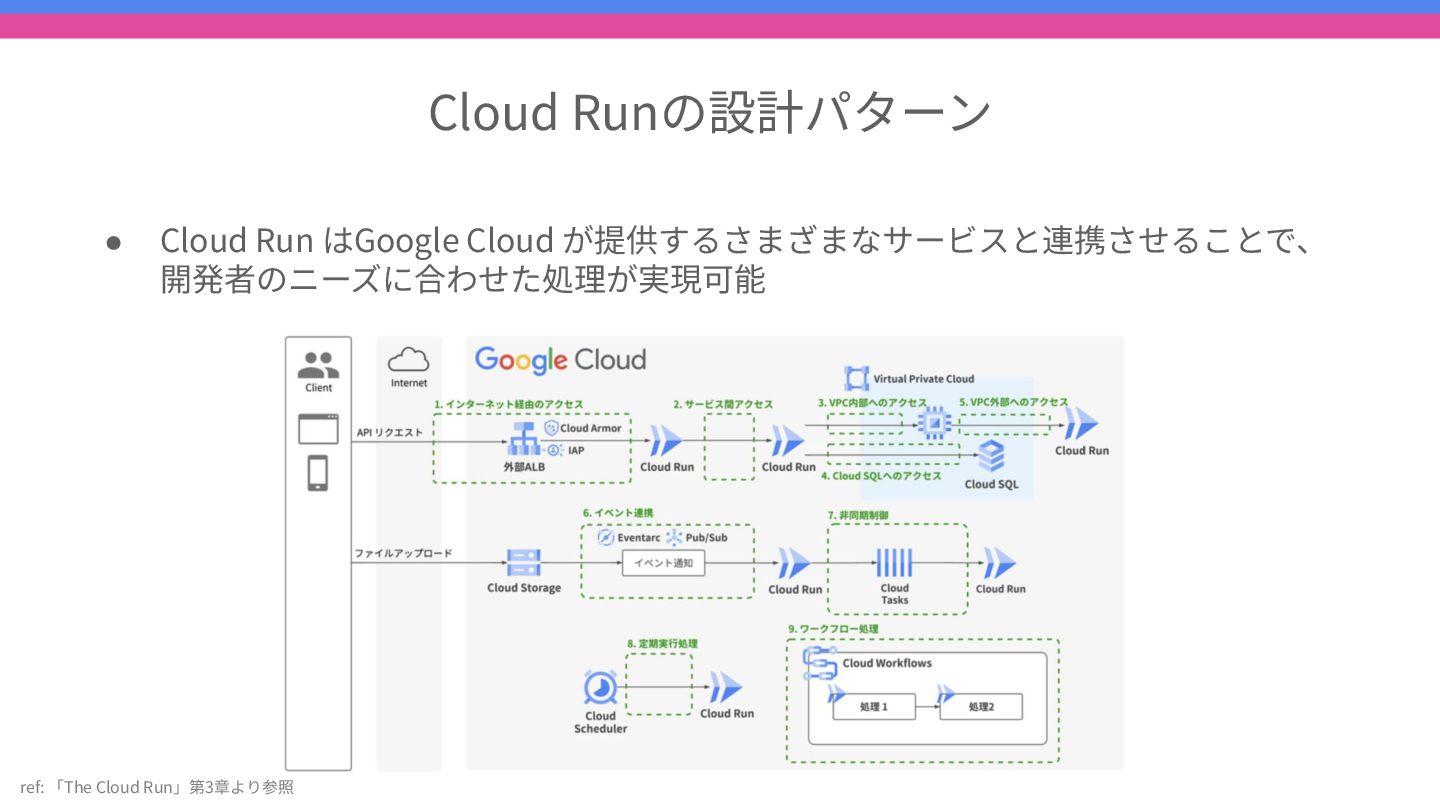
Task: Select the イベント通知 box
Action: pos(664,564)
